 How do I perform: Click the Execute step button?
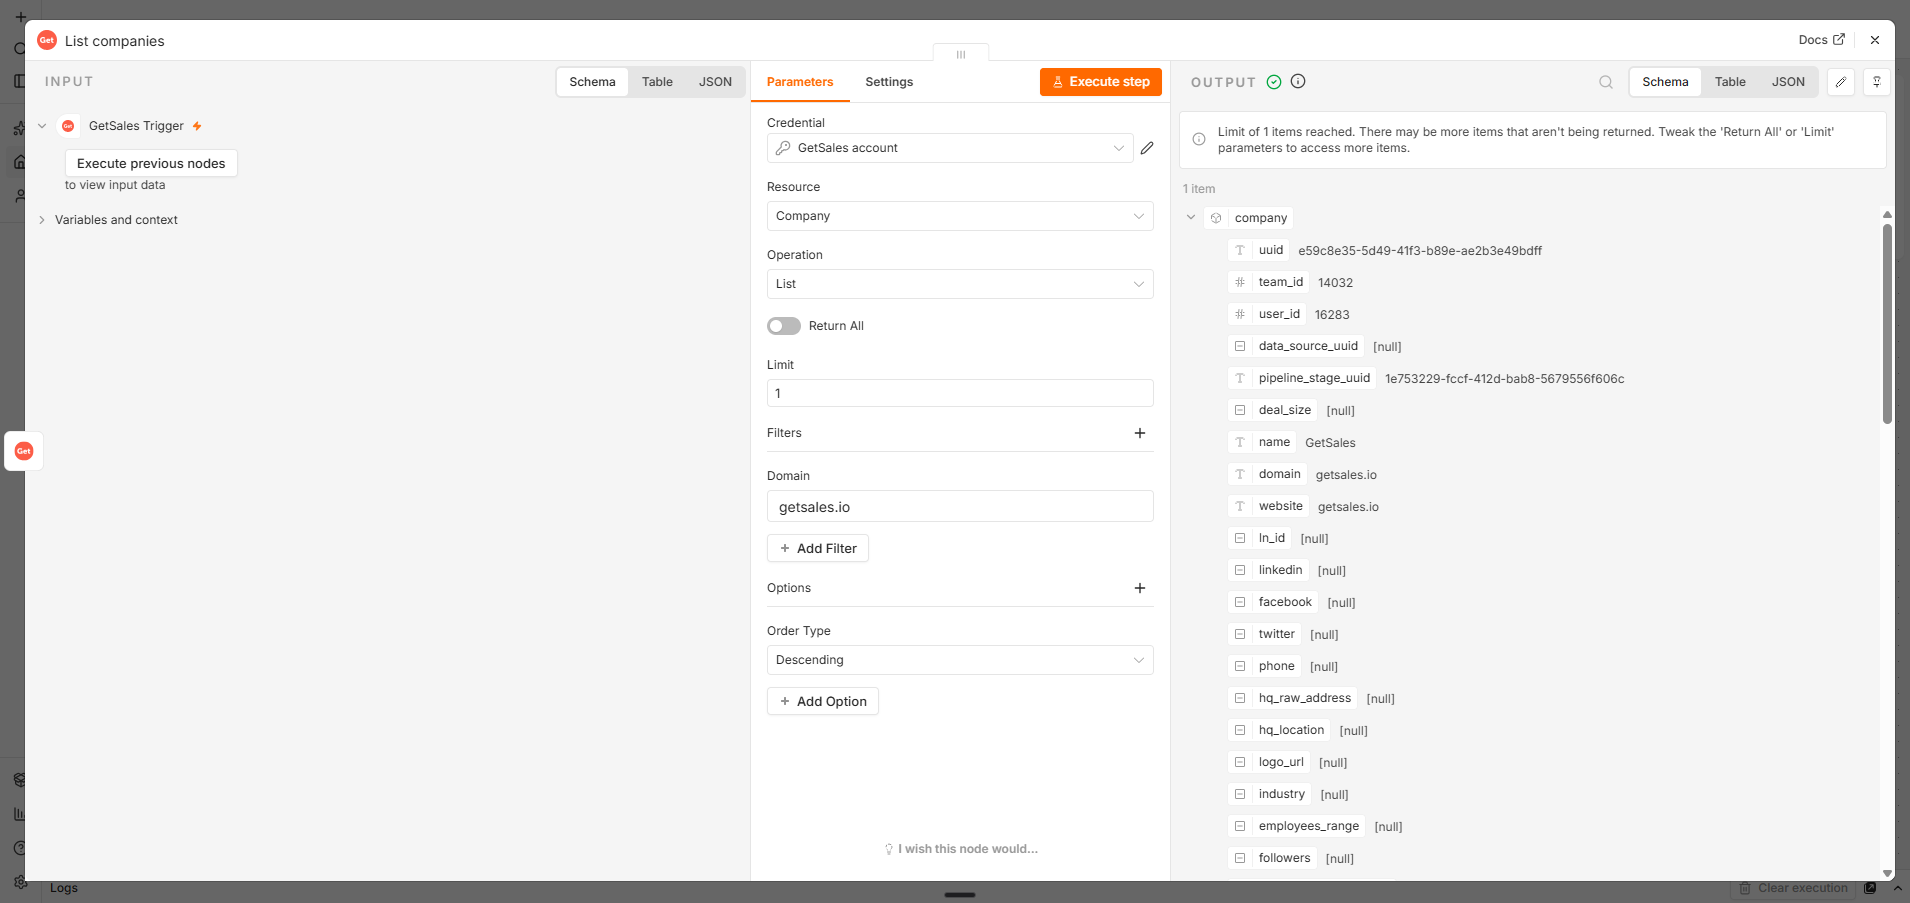(x=1101, y=82)
